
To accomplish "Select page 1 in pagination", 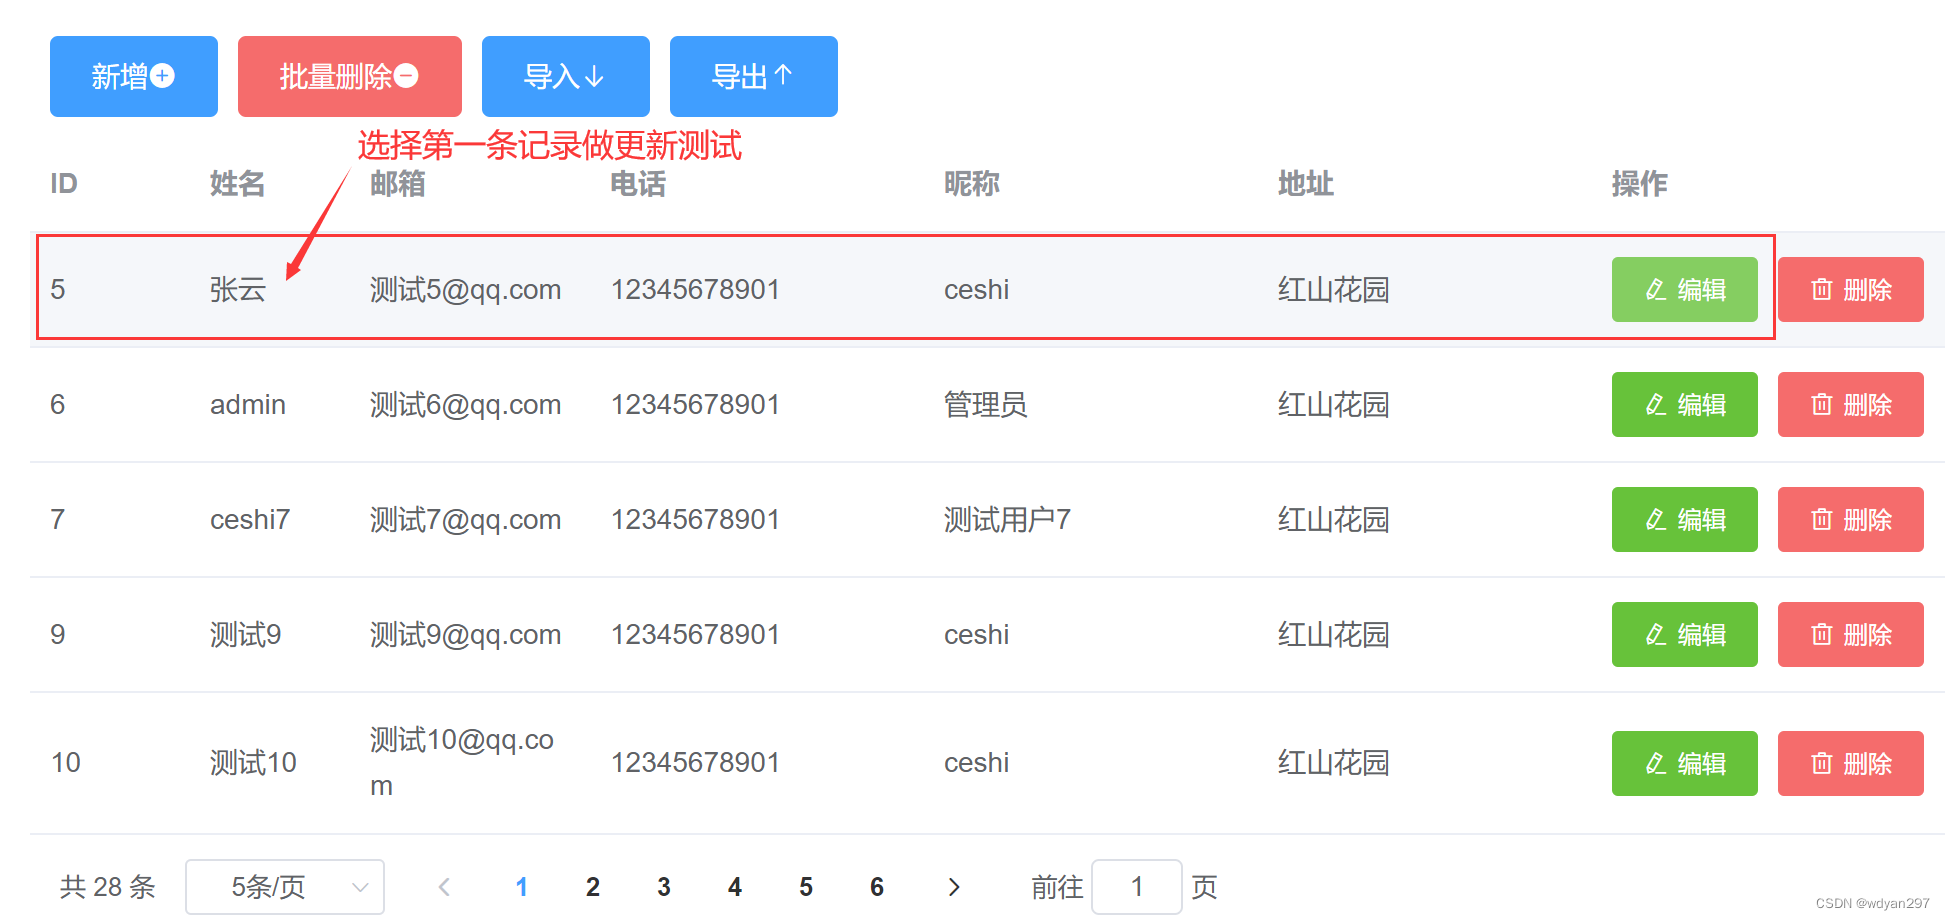I will [x=522, y=887].
